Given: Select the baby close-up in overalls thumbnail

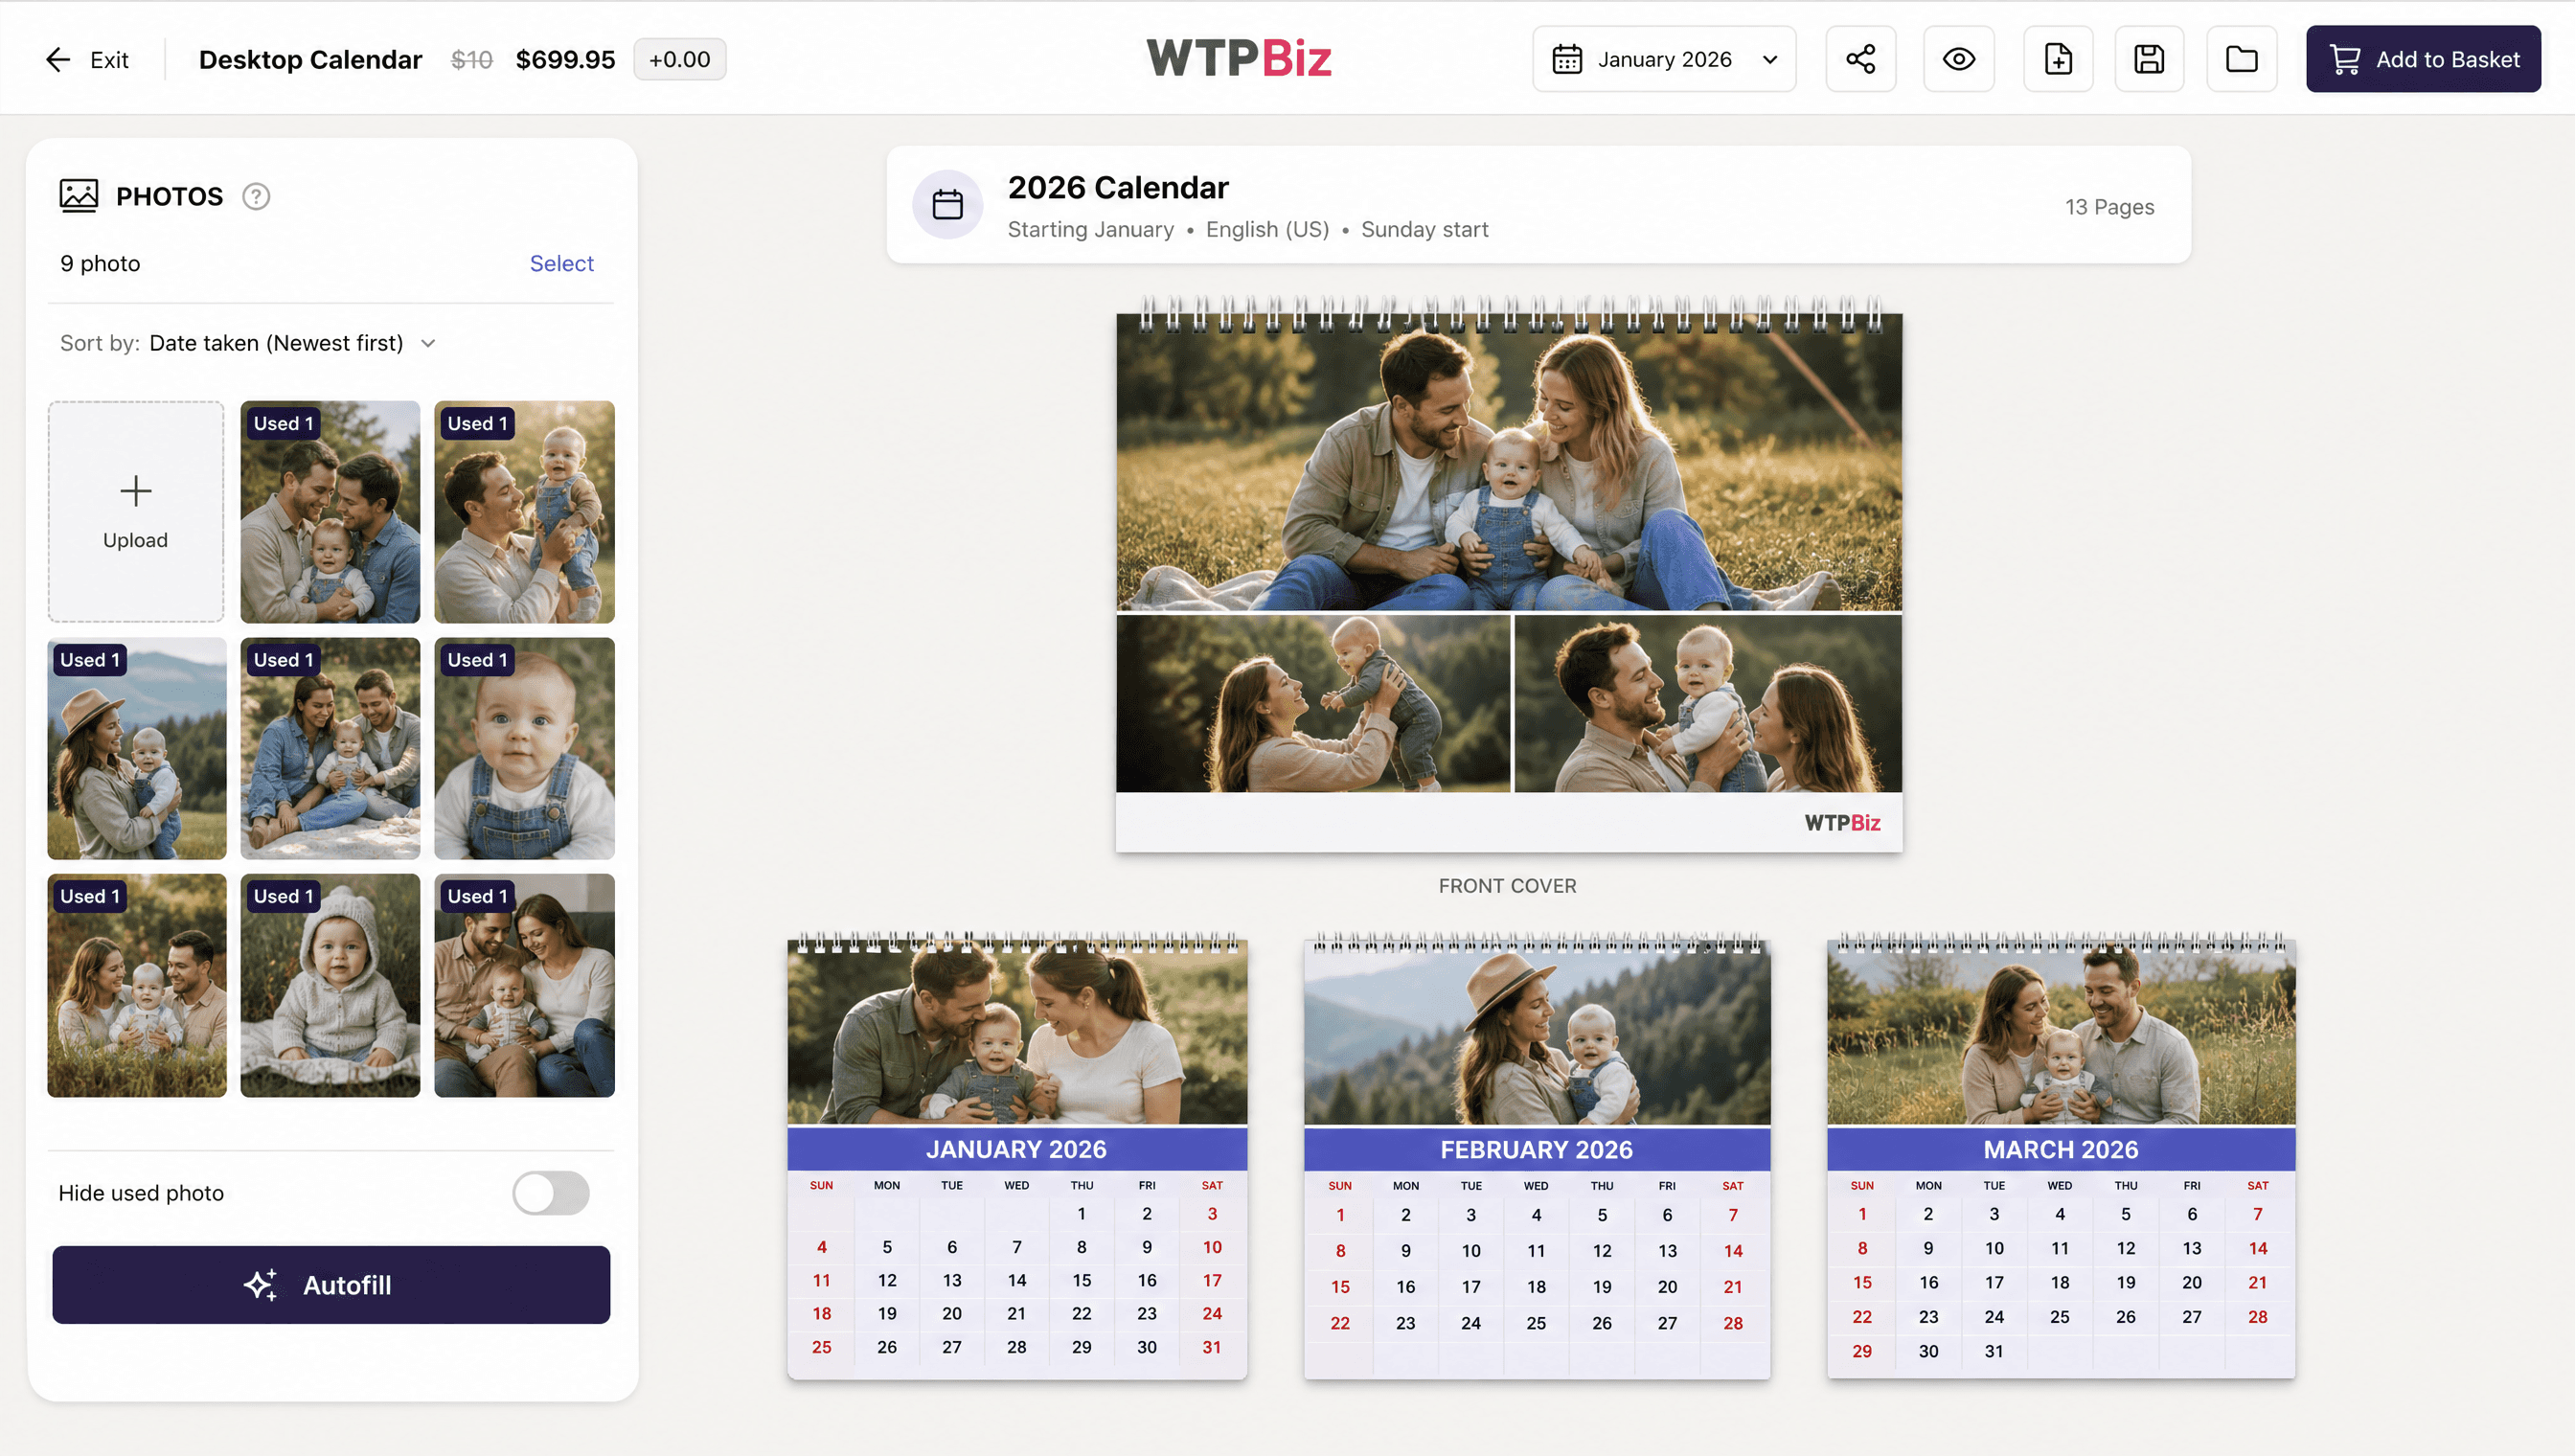Looking at the screenshot, I should point(524,748).
